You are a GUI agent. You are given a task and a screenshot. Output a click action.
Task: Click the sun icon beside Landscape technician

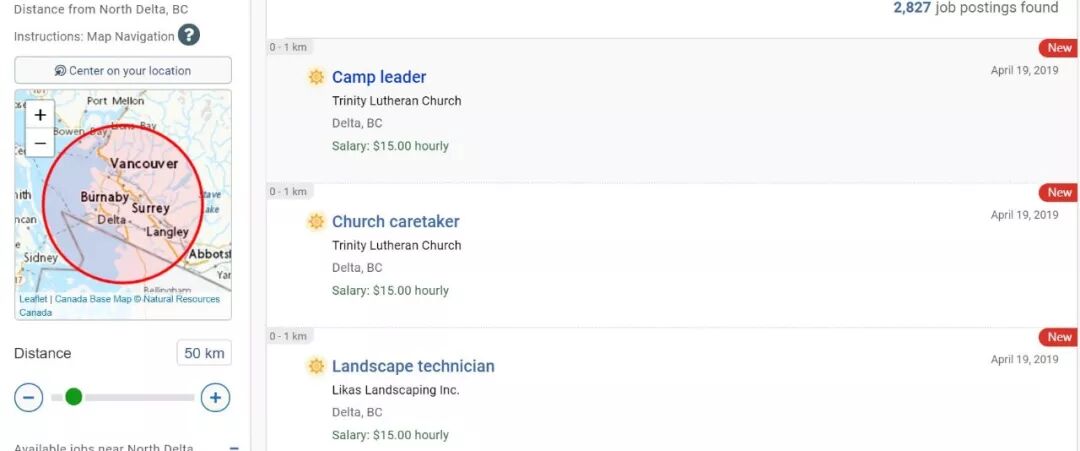(x=316, y=366)
